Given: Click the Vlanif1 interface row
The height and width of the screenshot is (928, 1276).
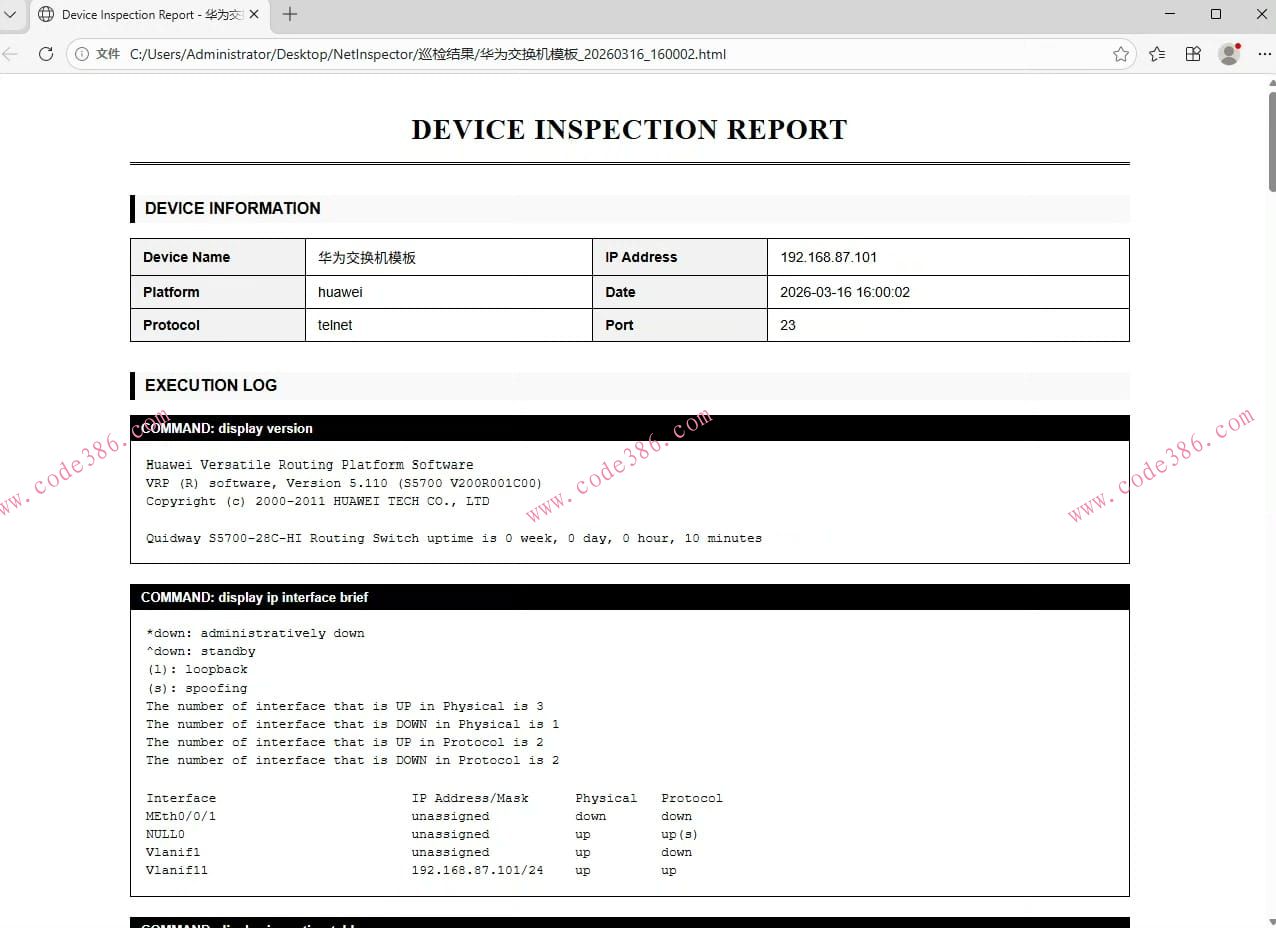Looking at the screenshot, I should (419, 852).
